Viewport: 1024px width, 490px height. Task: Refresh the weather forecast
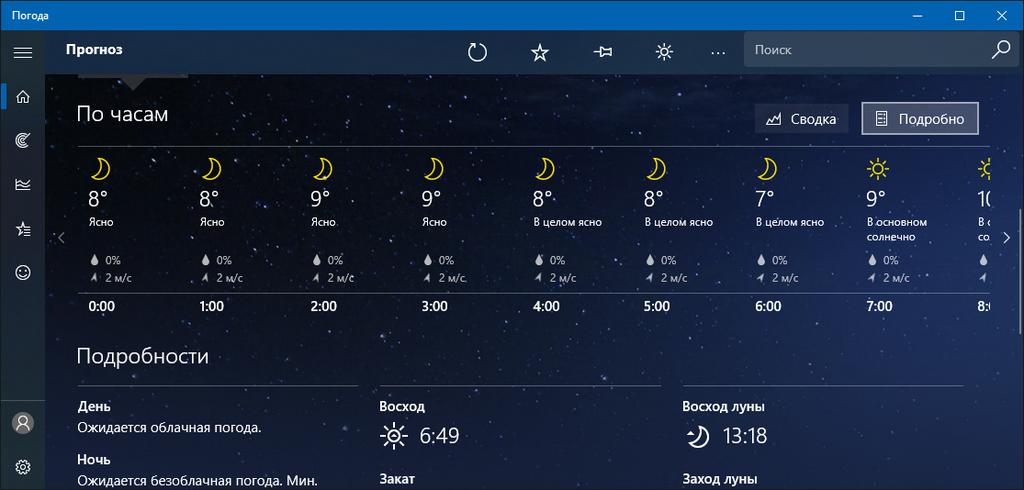[477, 52]
